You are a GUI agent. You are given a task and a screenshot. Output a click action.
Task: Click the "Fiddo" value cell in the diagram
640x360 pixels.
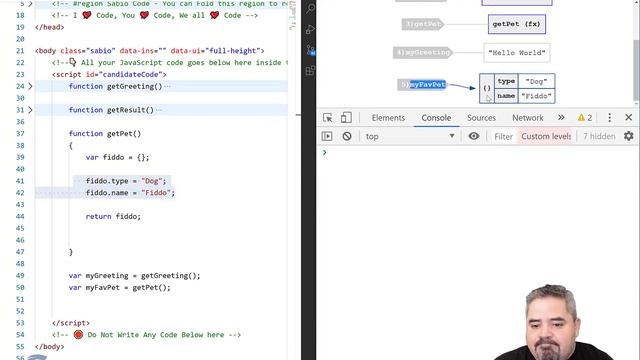(536, 96)
